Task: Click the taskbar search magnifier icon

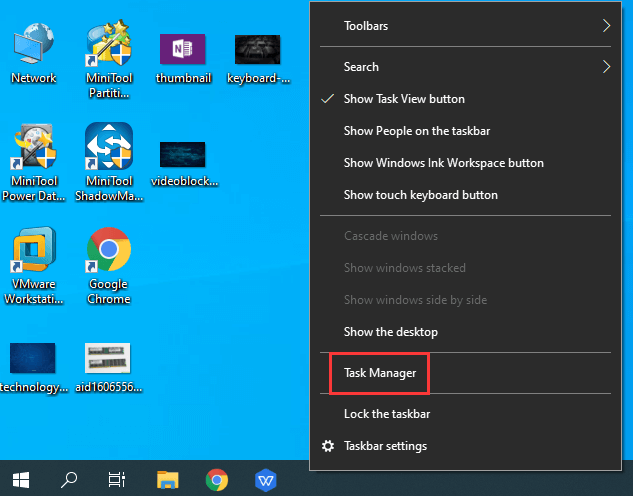Action: click(x=69, y=480)
